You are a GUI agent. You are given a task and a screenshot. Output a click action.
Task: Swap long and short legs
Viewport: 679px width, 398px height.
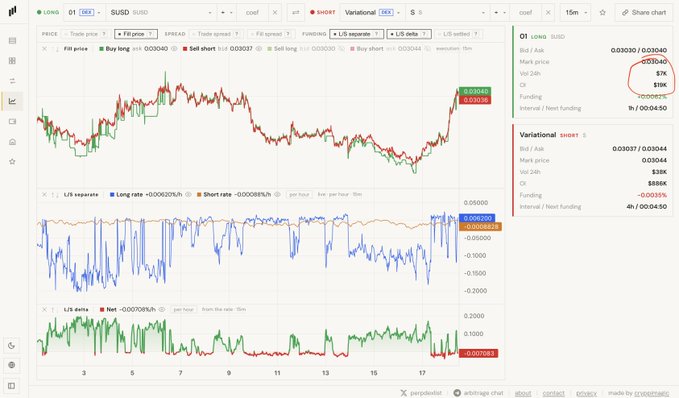296,13
